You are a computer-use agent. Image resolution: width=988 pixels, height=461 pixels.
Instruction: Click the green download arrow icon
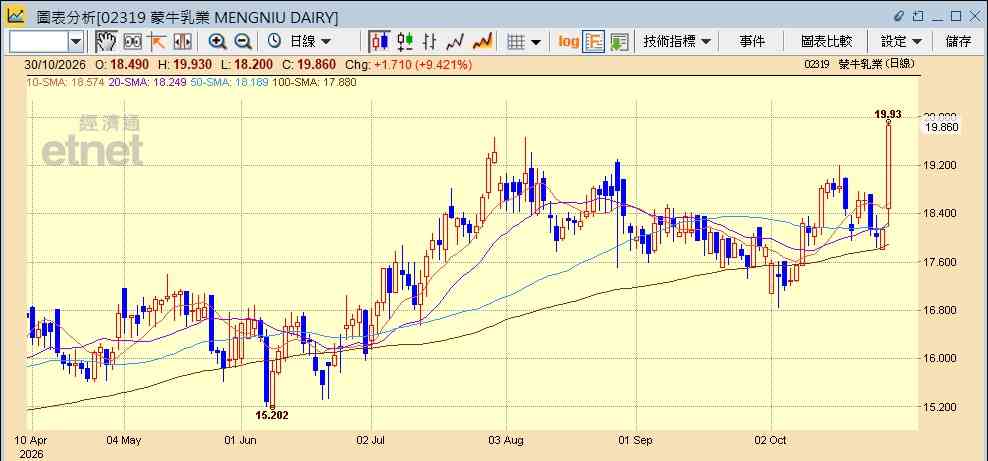tap(619, 42)
